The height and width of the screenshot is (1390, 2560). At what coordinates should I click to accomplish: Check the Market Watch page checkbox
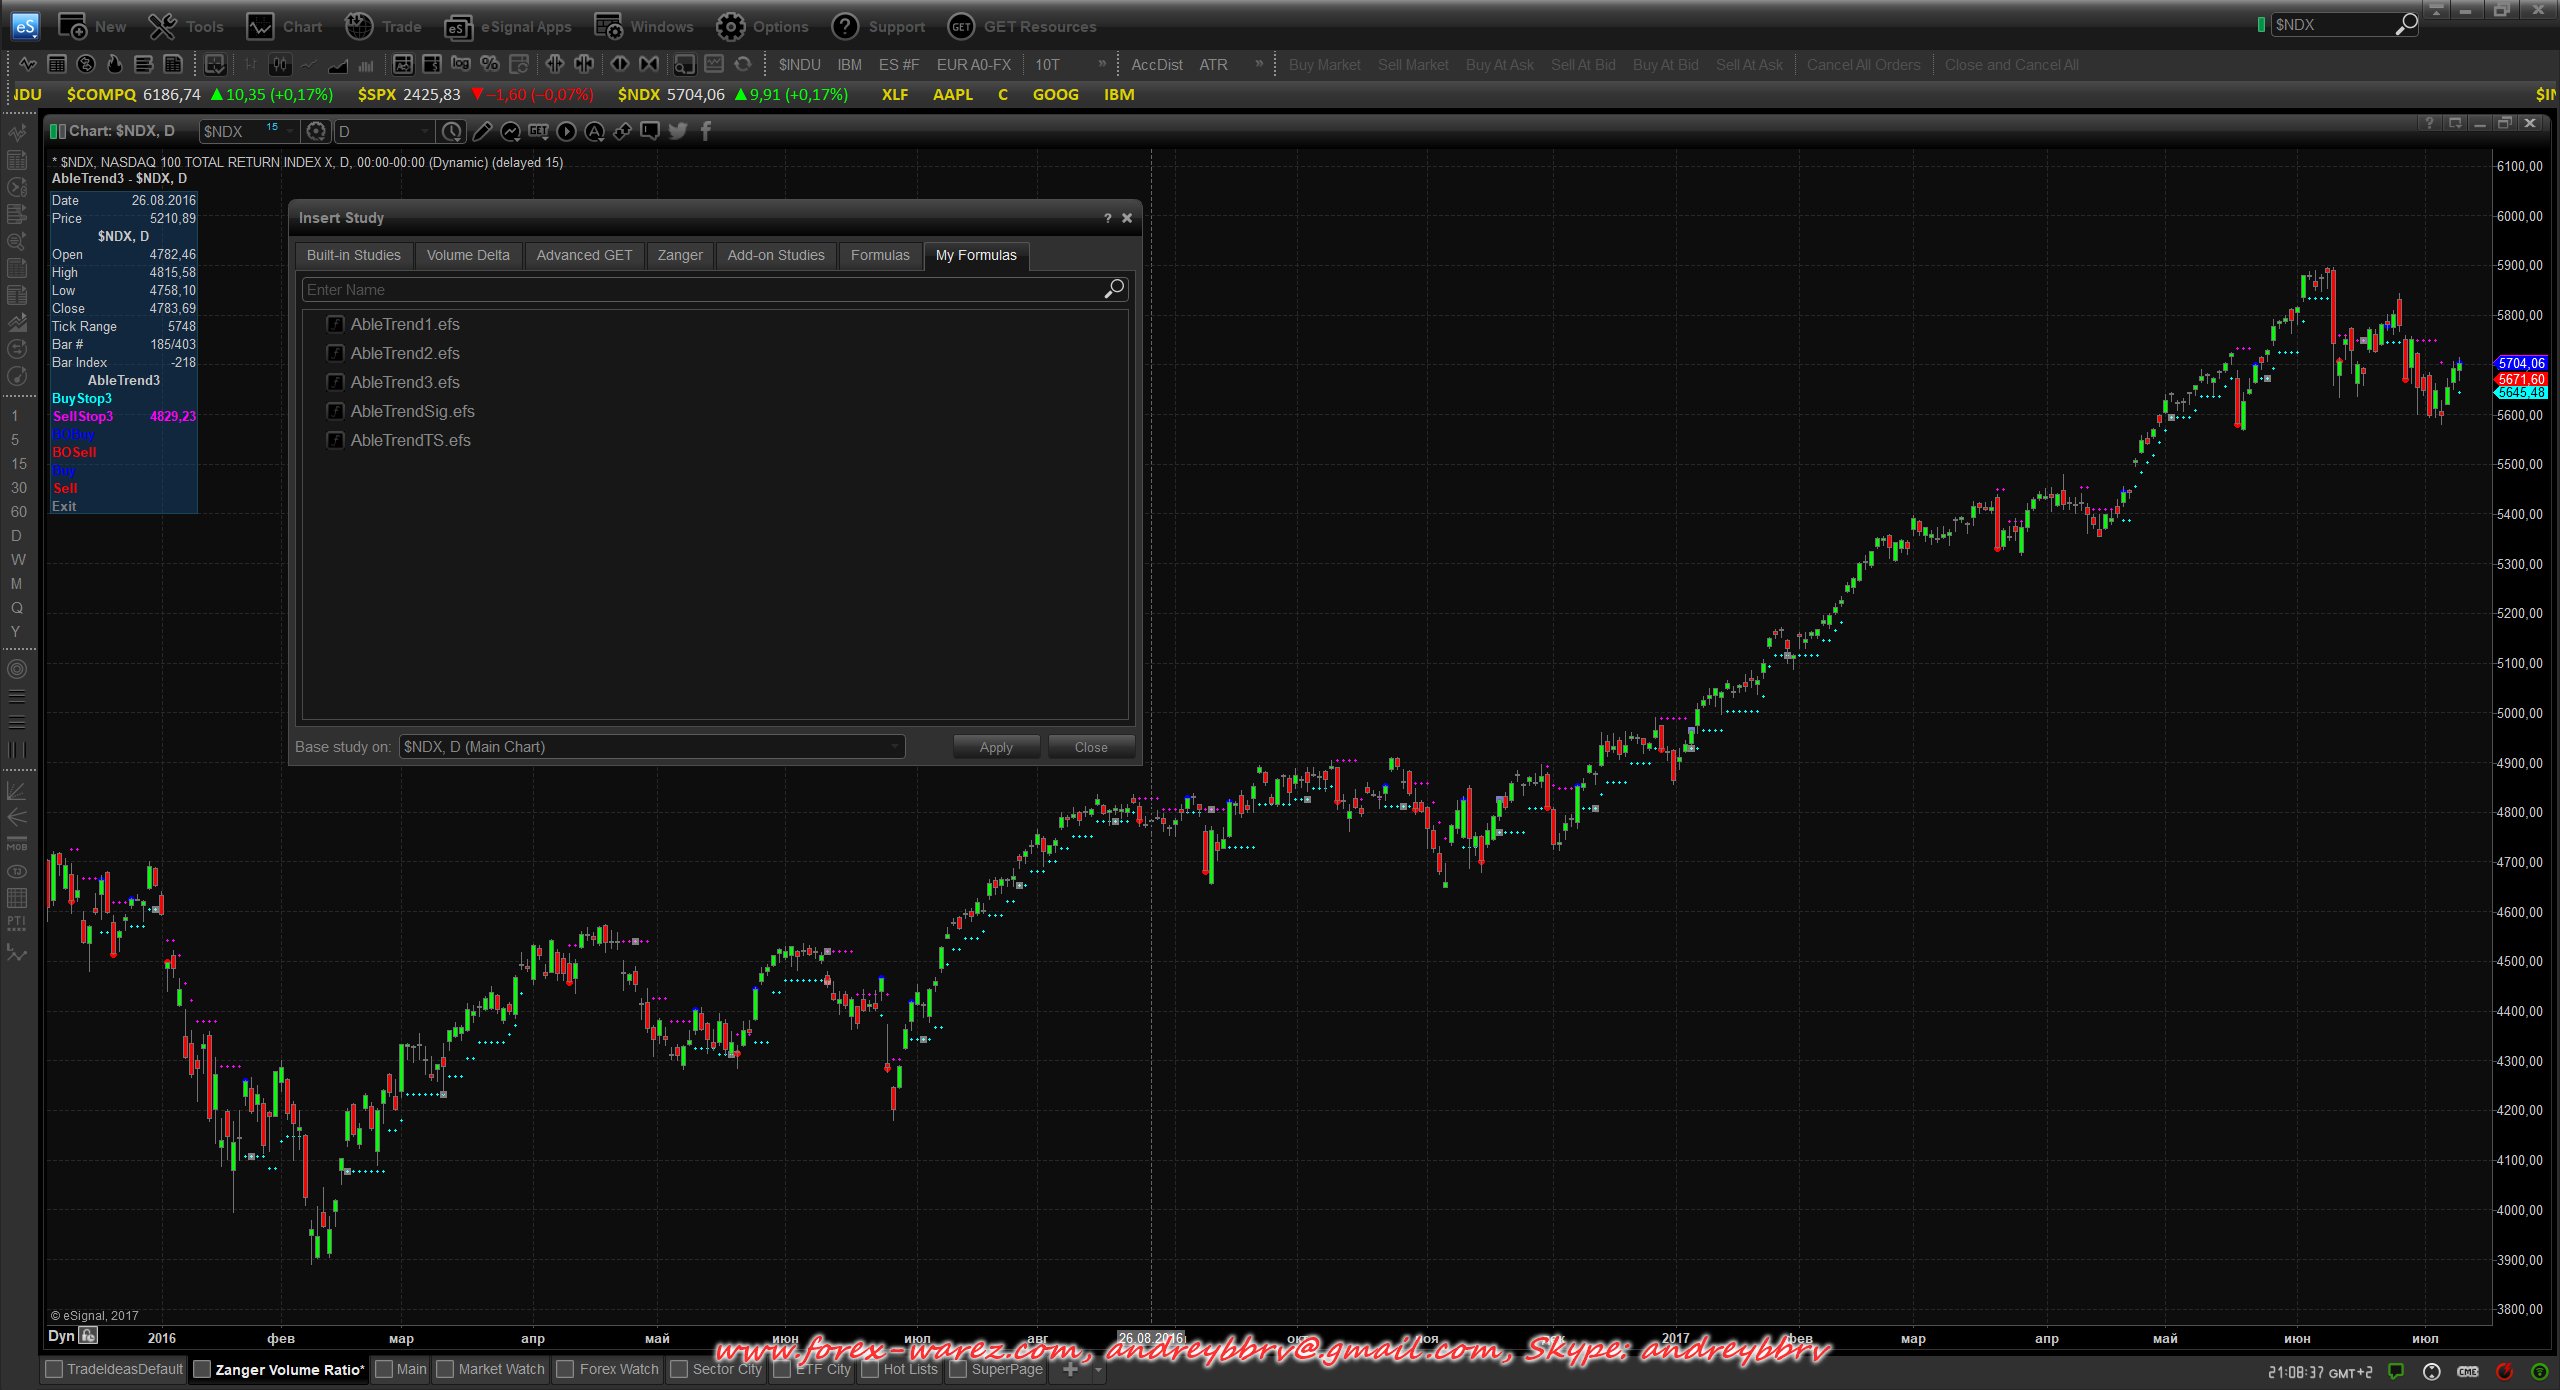[x=446, y=1369]
